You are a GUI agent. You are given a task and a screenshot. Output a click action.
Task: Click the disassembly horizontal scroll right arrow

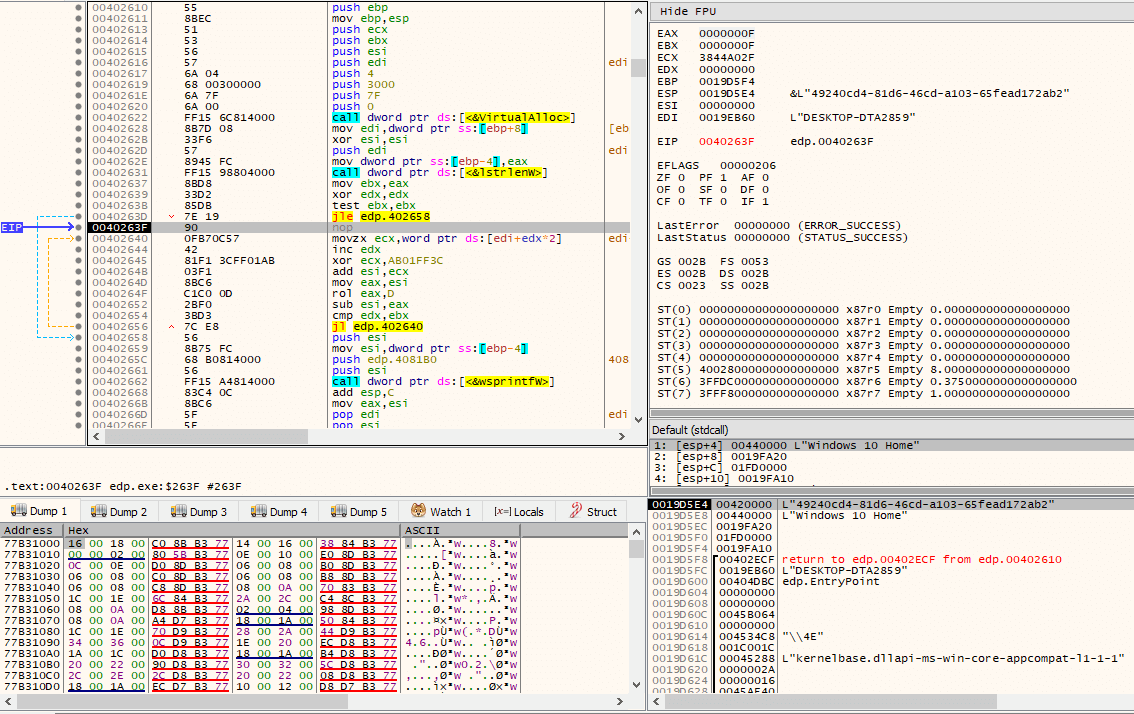coord(621,436)
